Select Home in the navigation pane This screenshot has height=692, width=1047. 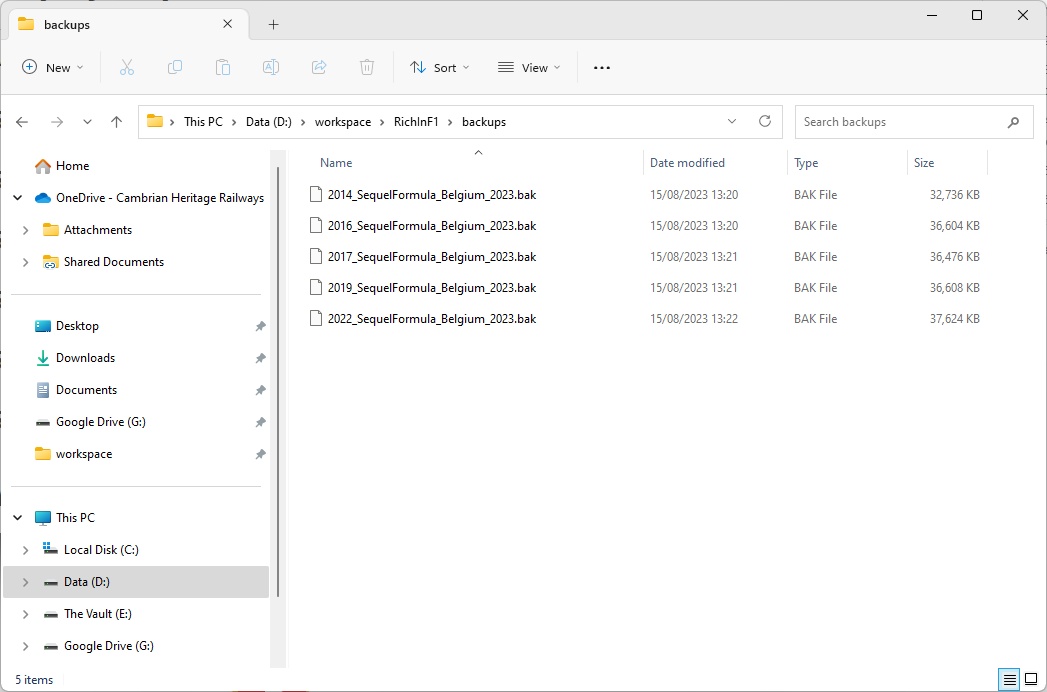pyautogui.click(x=72, y=166)
